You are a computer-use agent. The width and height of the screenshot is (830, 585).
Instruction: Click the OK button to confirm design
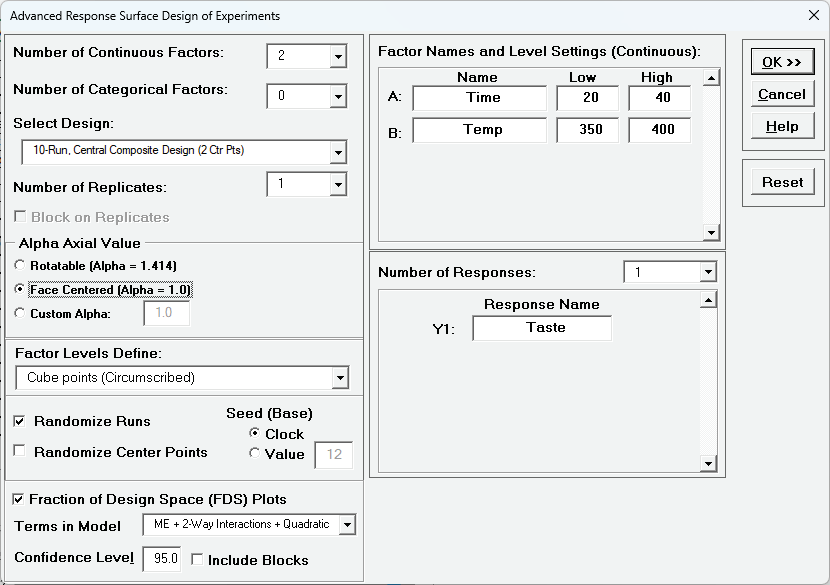click(781, 61)
